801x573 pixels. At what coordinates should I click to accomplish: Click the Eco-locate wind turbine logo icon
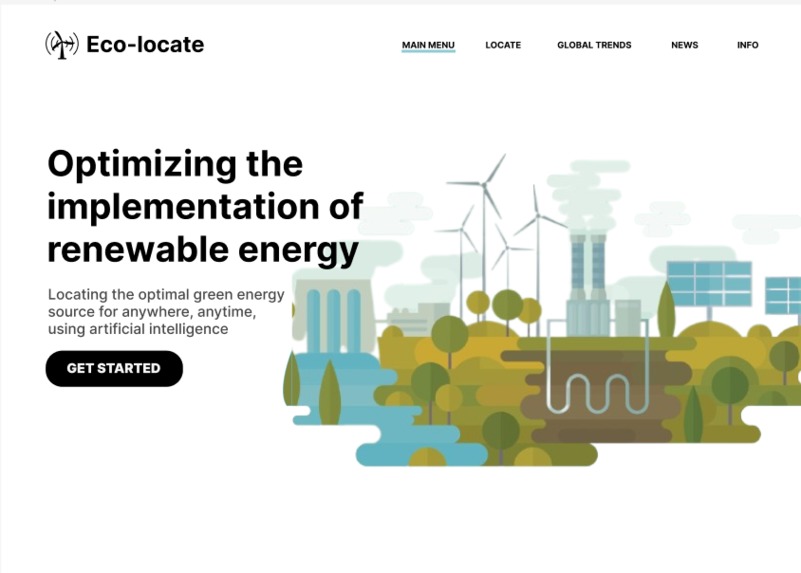[62, 45]
